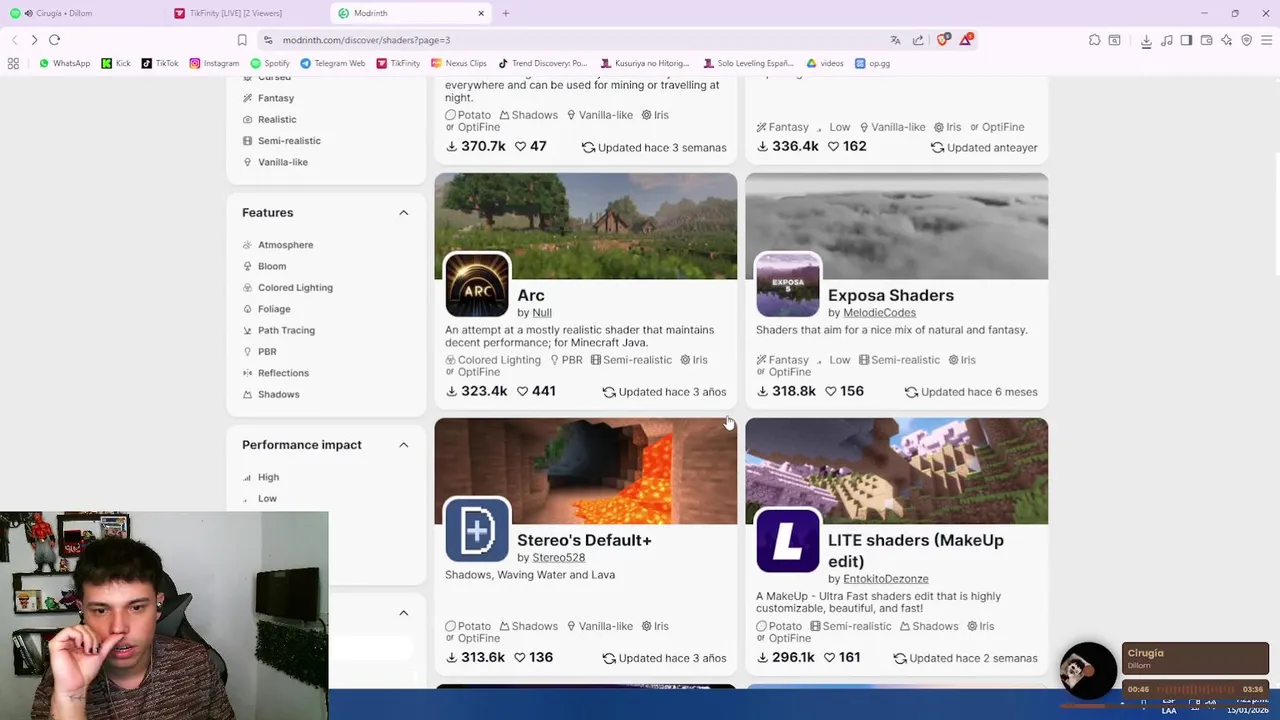Click the LITE shaders purple L logo
1280x720 pixels.
[788, 541]
